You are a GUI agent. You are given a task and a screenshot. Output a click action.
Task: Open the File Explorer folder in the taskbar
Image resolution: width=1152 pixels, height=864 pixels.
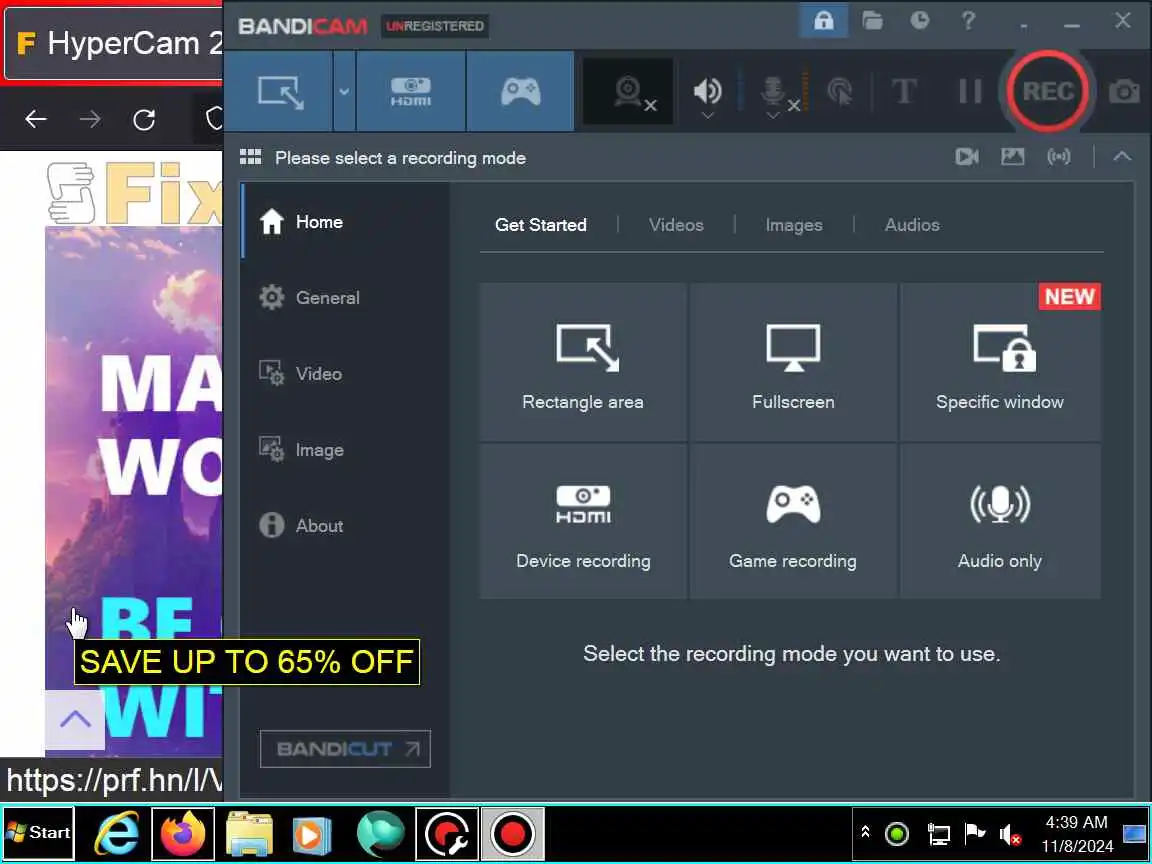250,834
